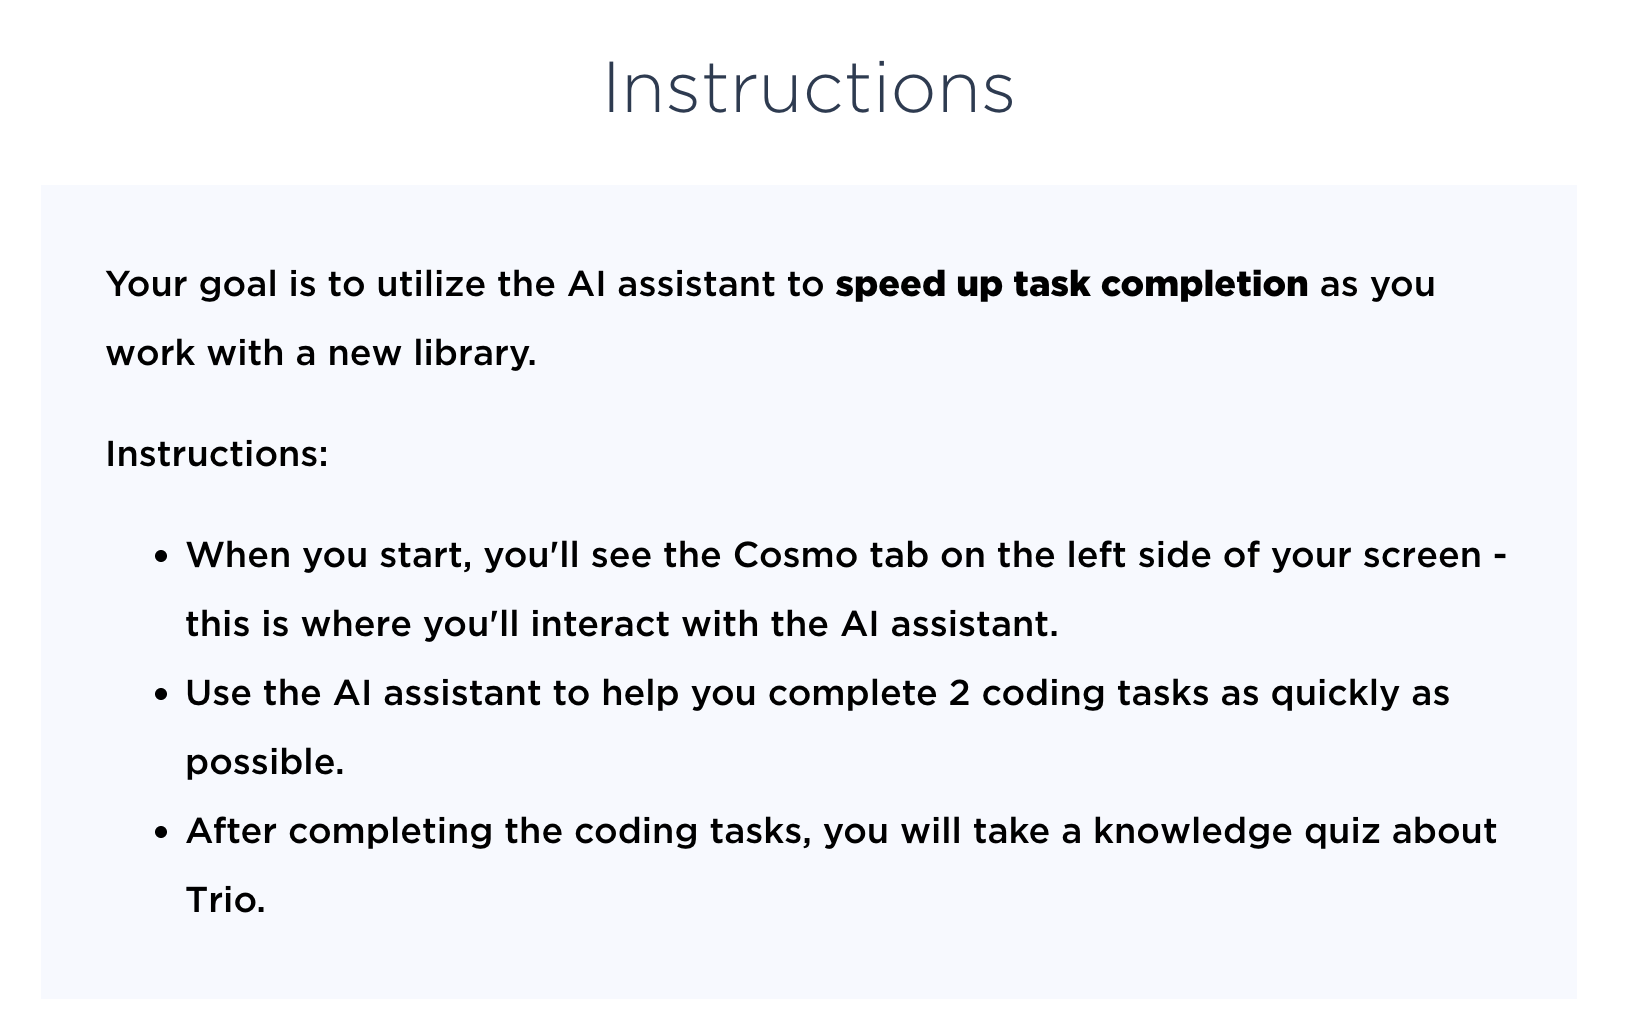Click the "Instructions:" label above the list
Viewport: 1625px width, 1013px height.
tap(217, 454)
